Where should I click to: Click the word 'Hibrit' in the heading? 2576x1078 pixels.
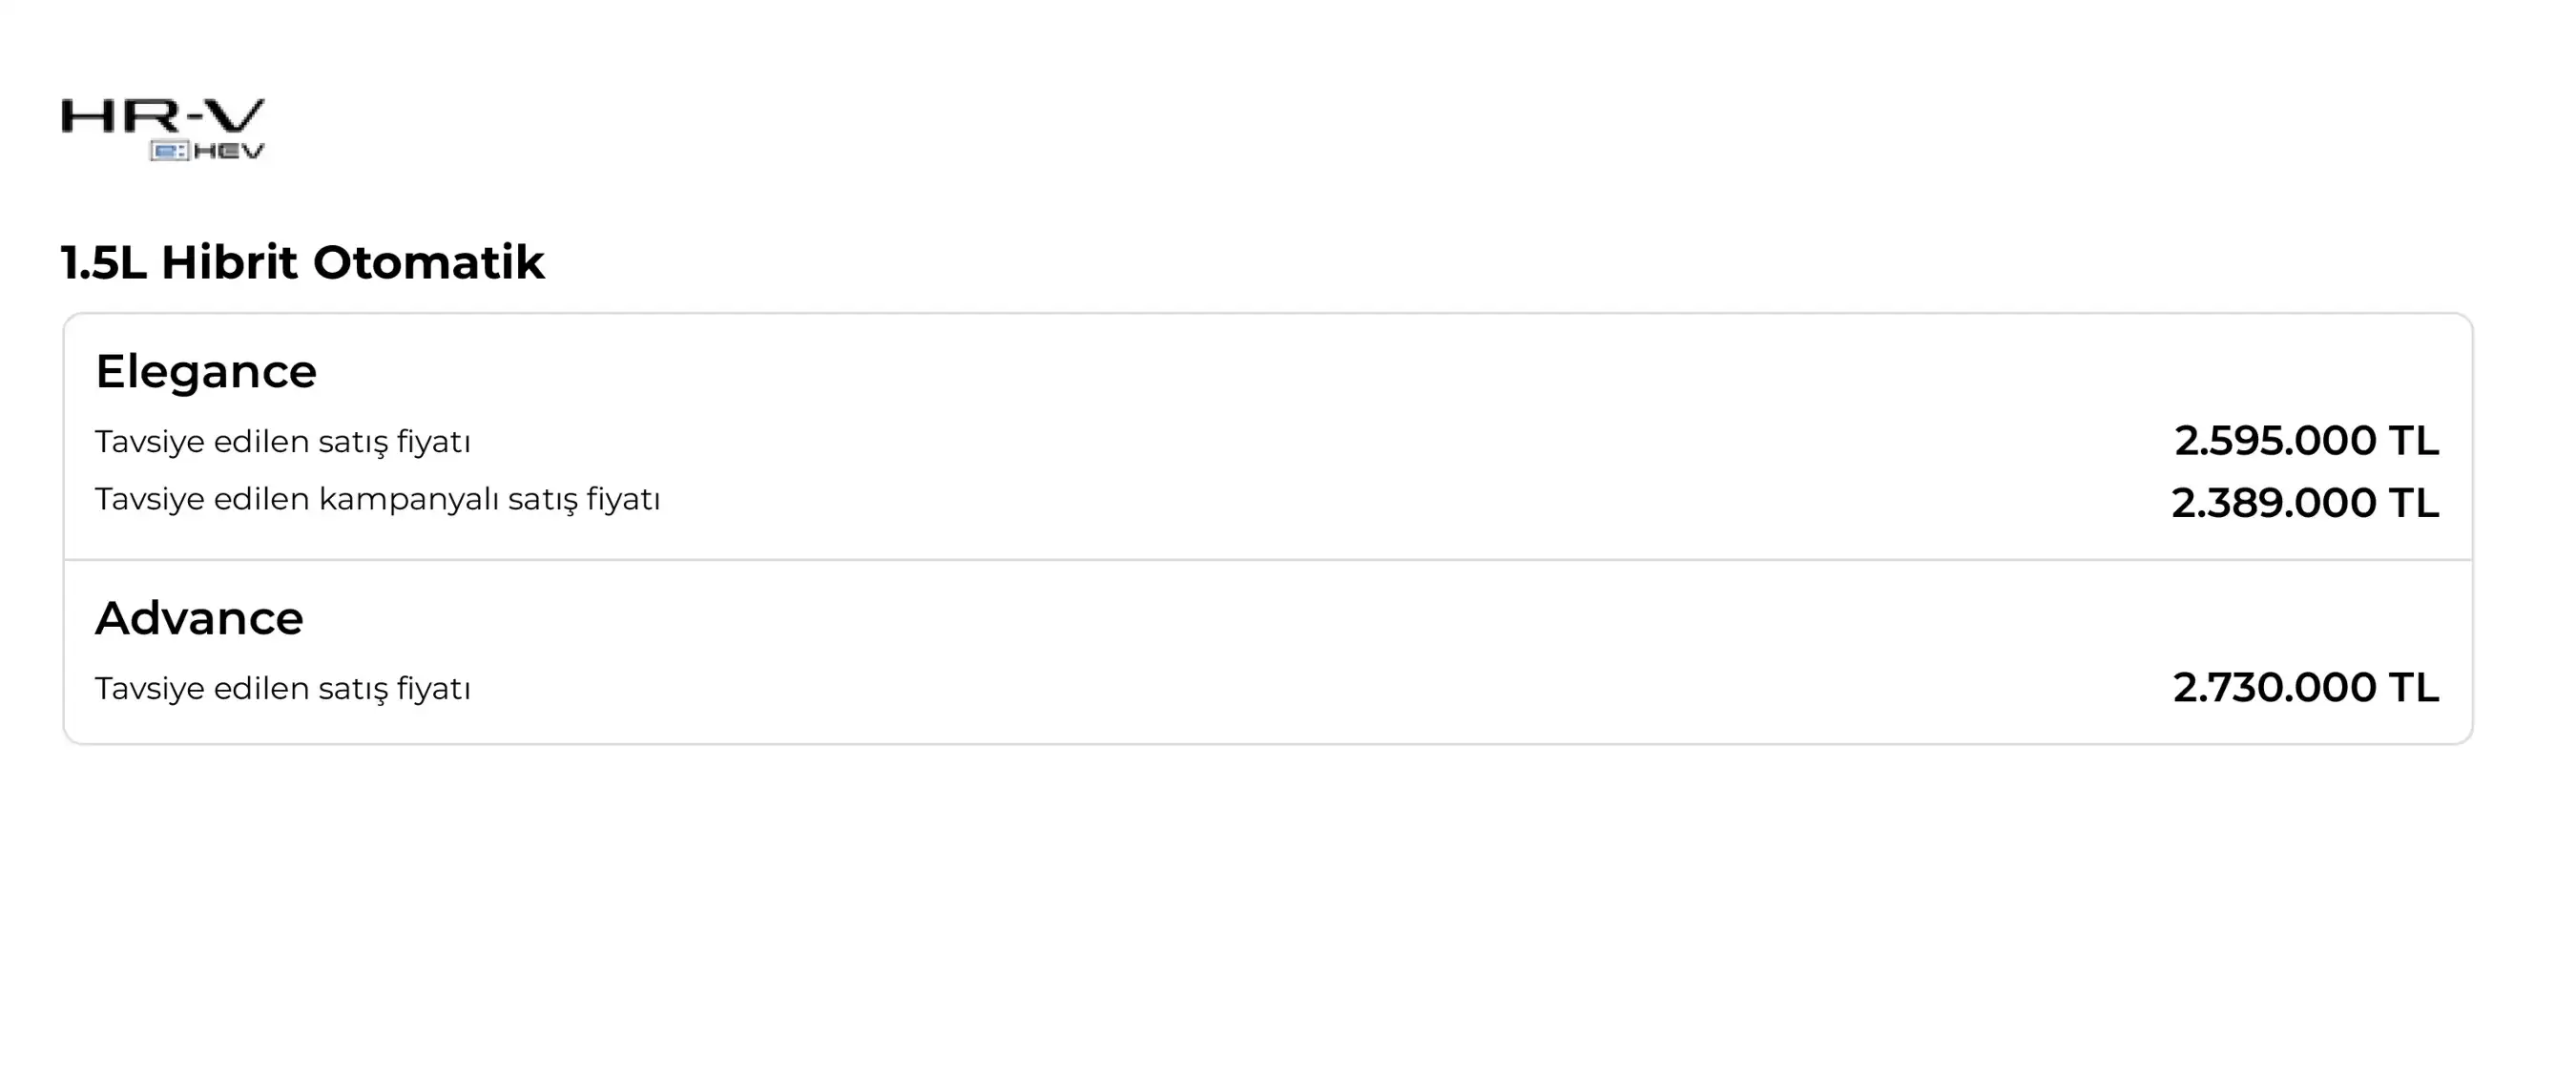click(229, 263)
